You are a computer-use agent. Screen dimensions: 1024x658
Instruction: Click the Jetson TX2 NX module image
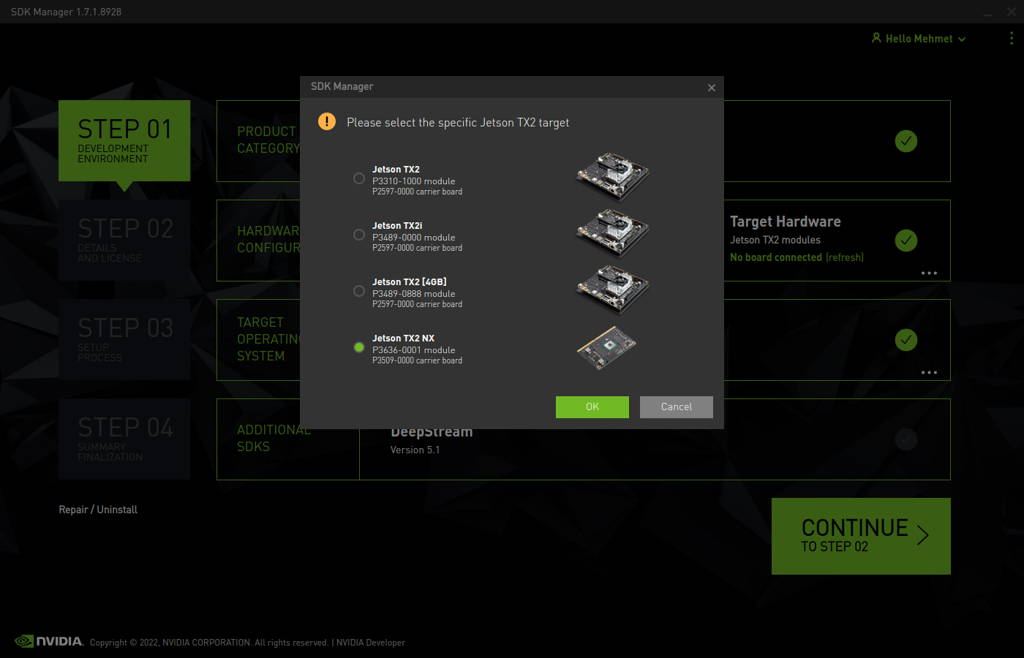607,347
